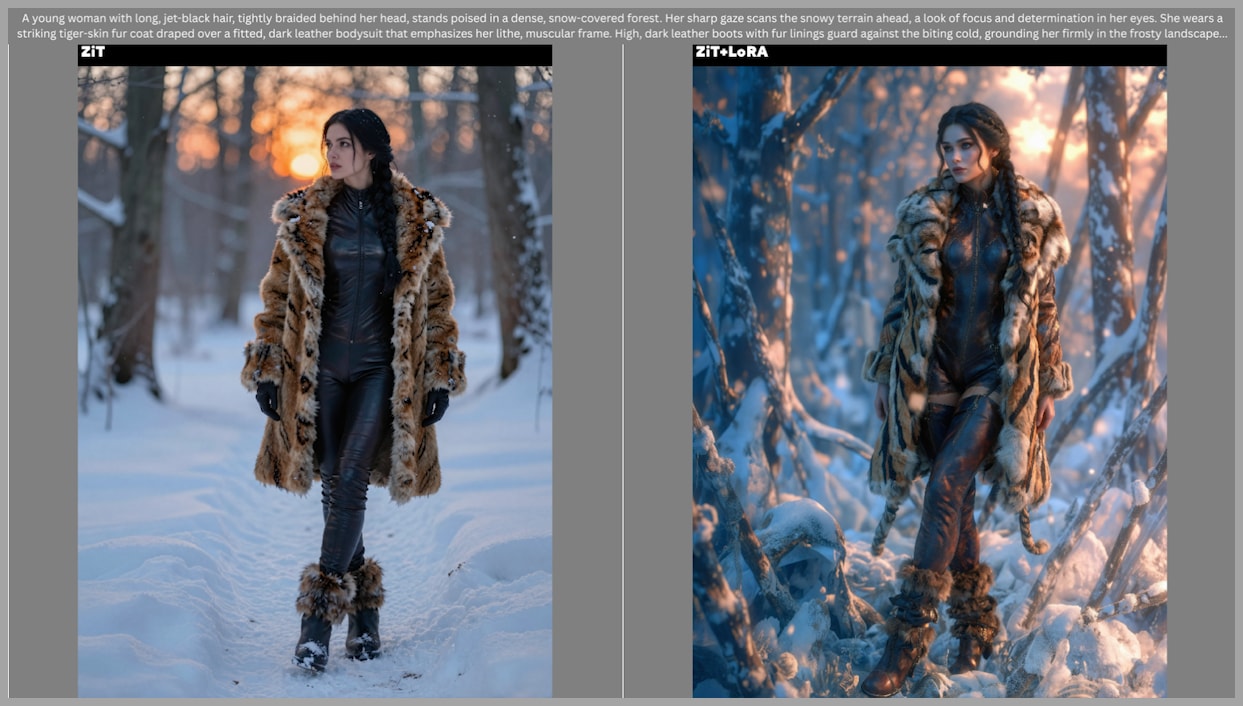1243x706 pixels.
Task: Click the fur-trimmed boots in the left image
Action: click(338, 610)
